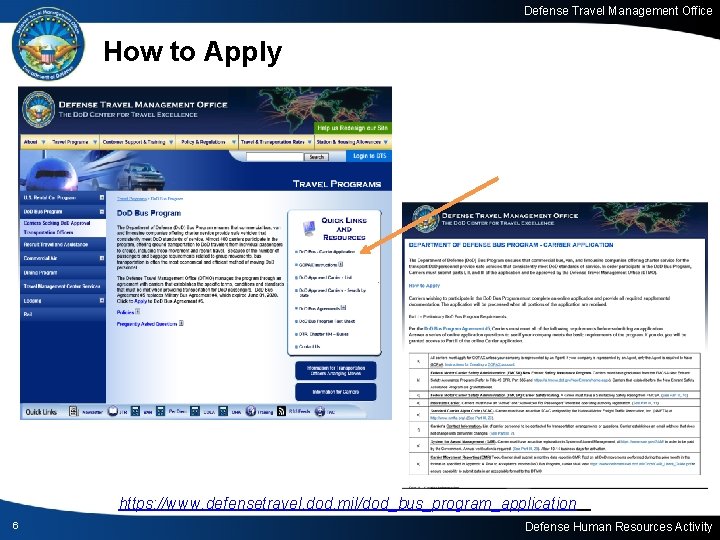
Task: Click the RSS Feeds icon
Action: pos(281,411)
